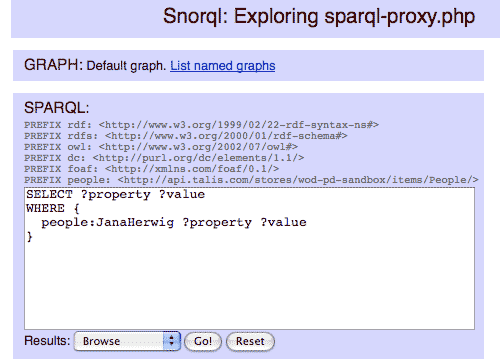Click the closing brace line in query
This screenshot has height=360, width=500.
(30, 236)
